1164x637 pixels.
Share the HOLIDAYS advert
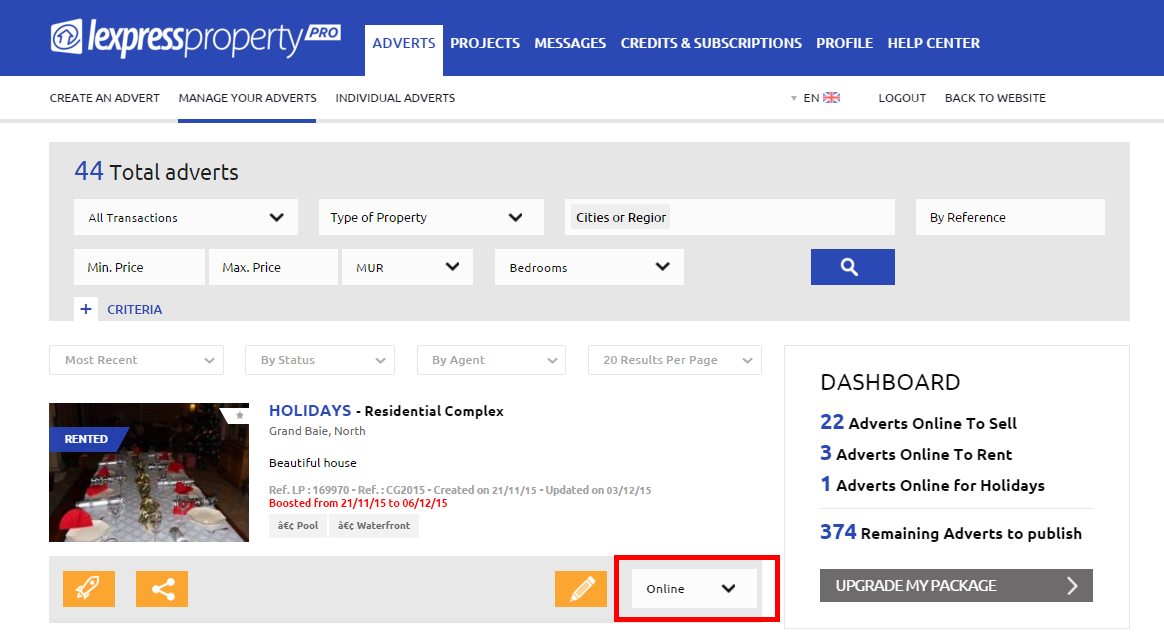click(162, 589)
